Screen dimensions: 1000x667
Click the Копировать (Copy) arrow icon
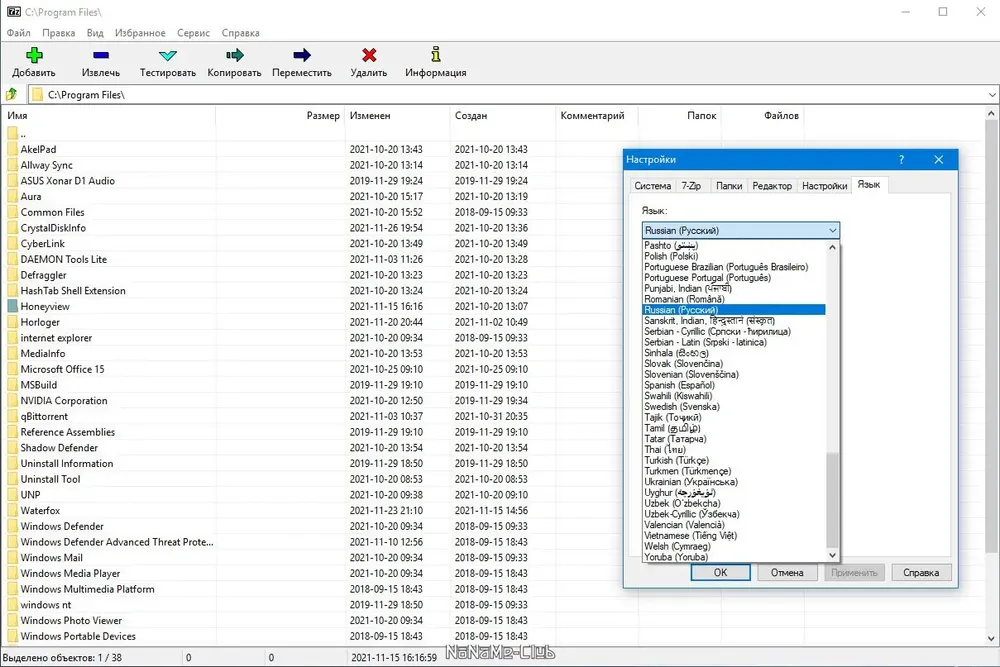click(x=235, y=55)
